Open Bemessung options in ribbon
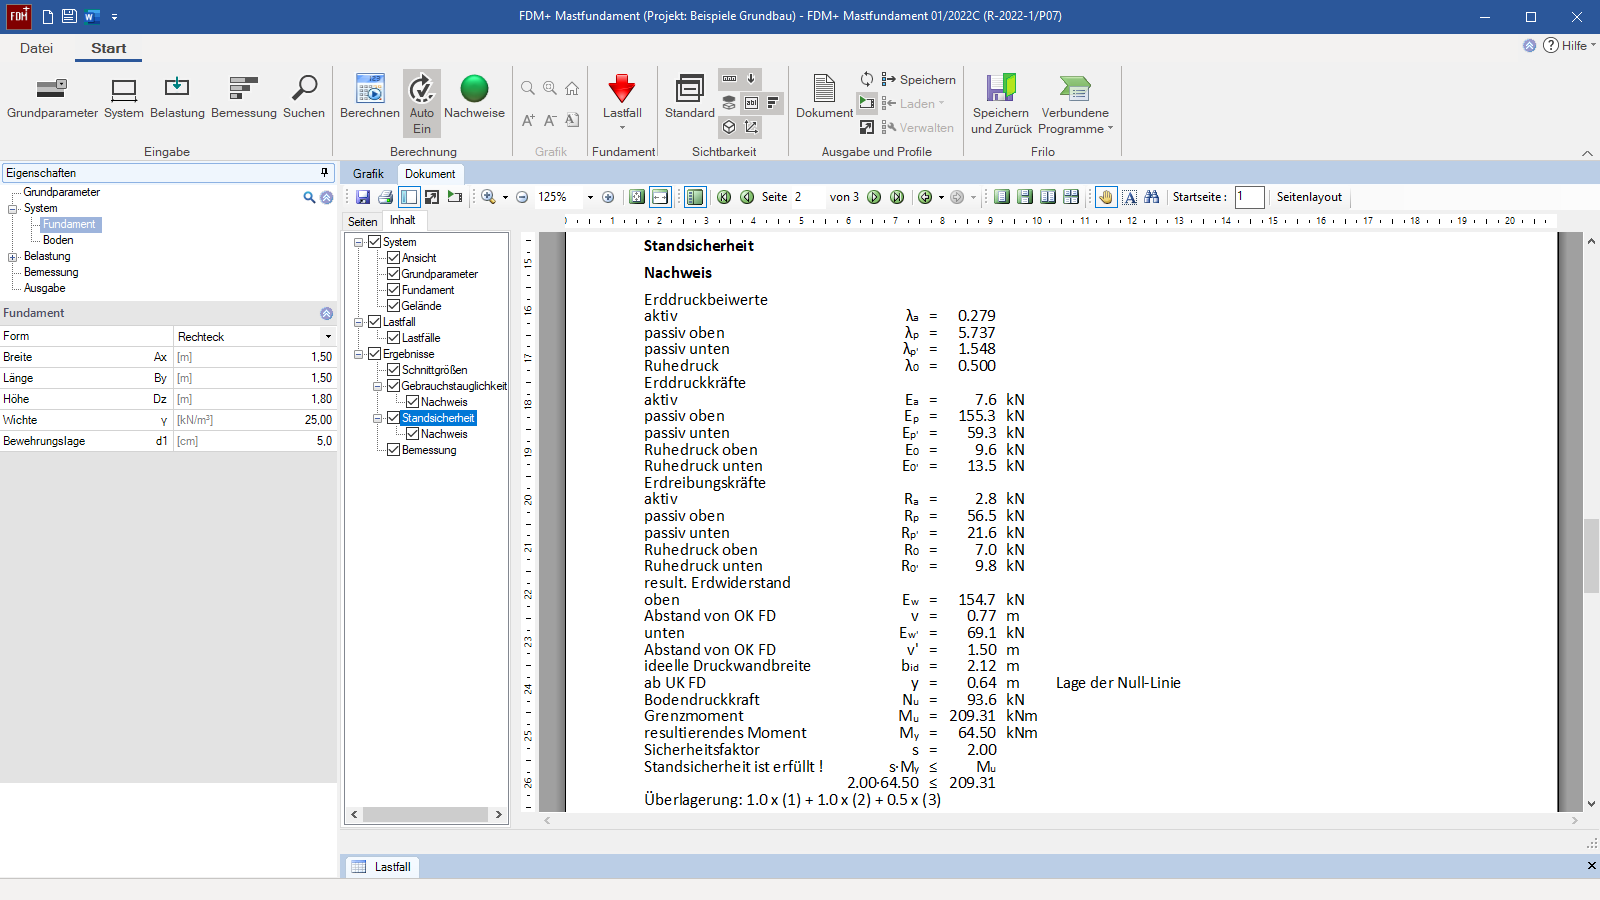Screen dimensions: 1600x900 click(244, 98)
